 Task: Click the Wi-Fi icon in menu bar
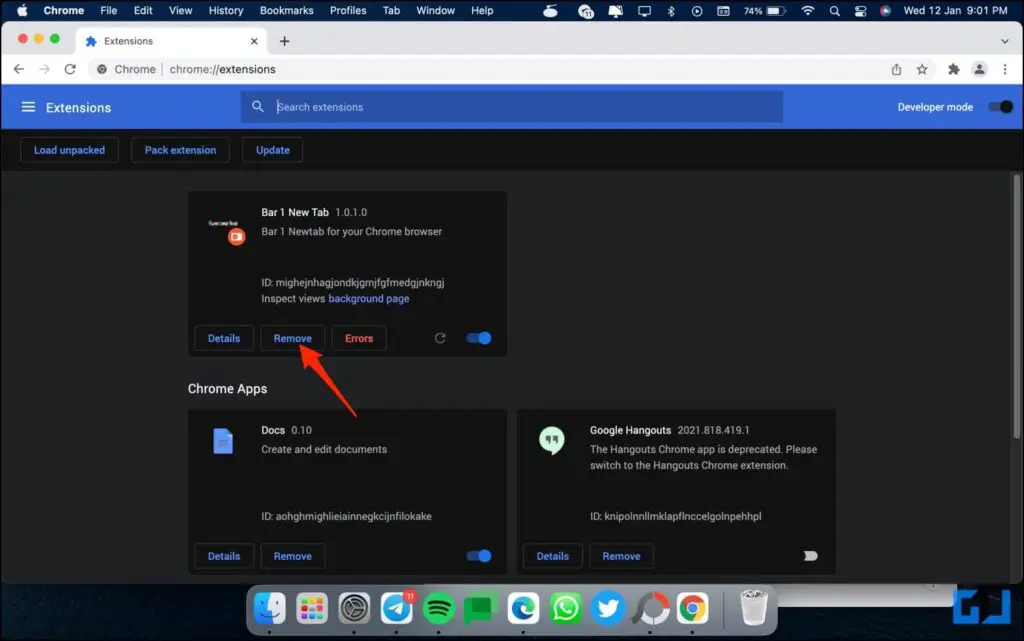tap(808, 10)
